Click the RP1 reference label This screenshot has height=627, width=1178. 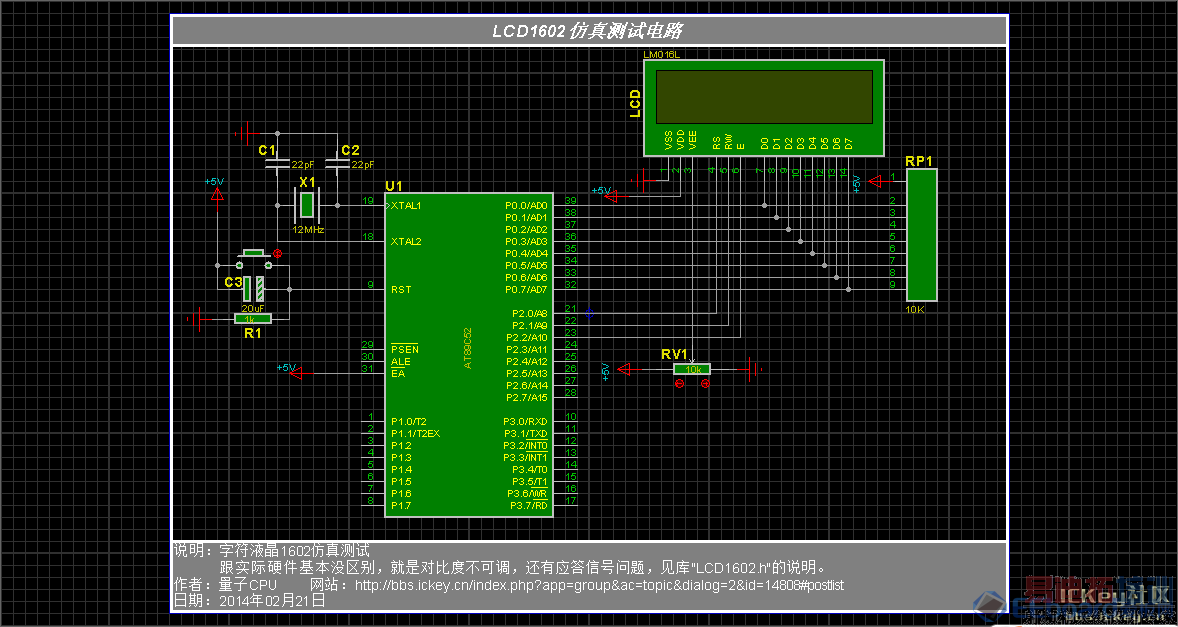click(919, 161)
